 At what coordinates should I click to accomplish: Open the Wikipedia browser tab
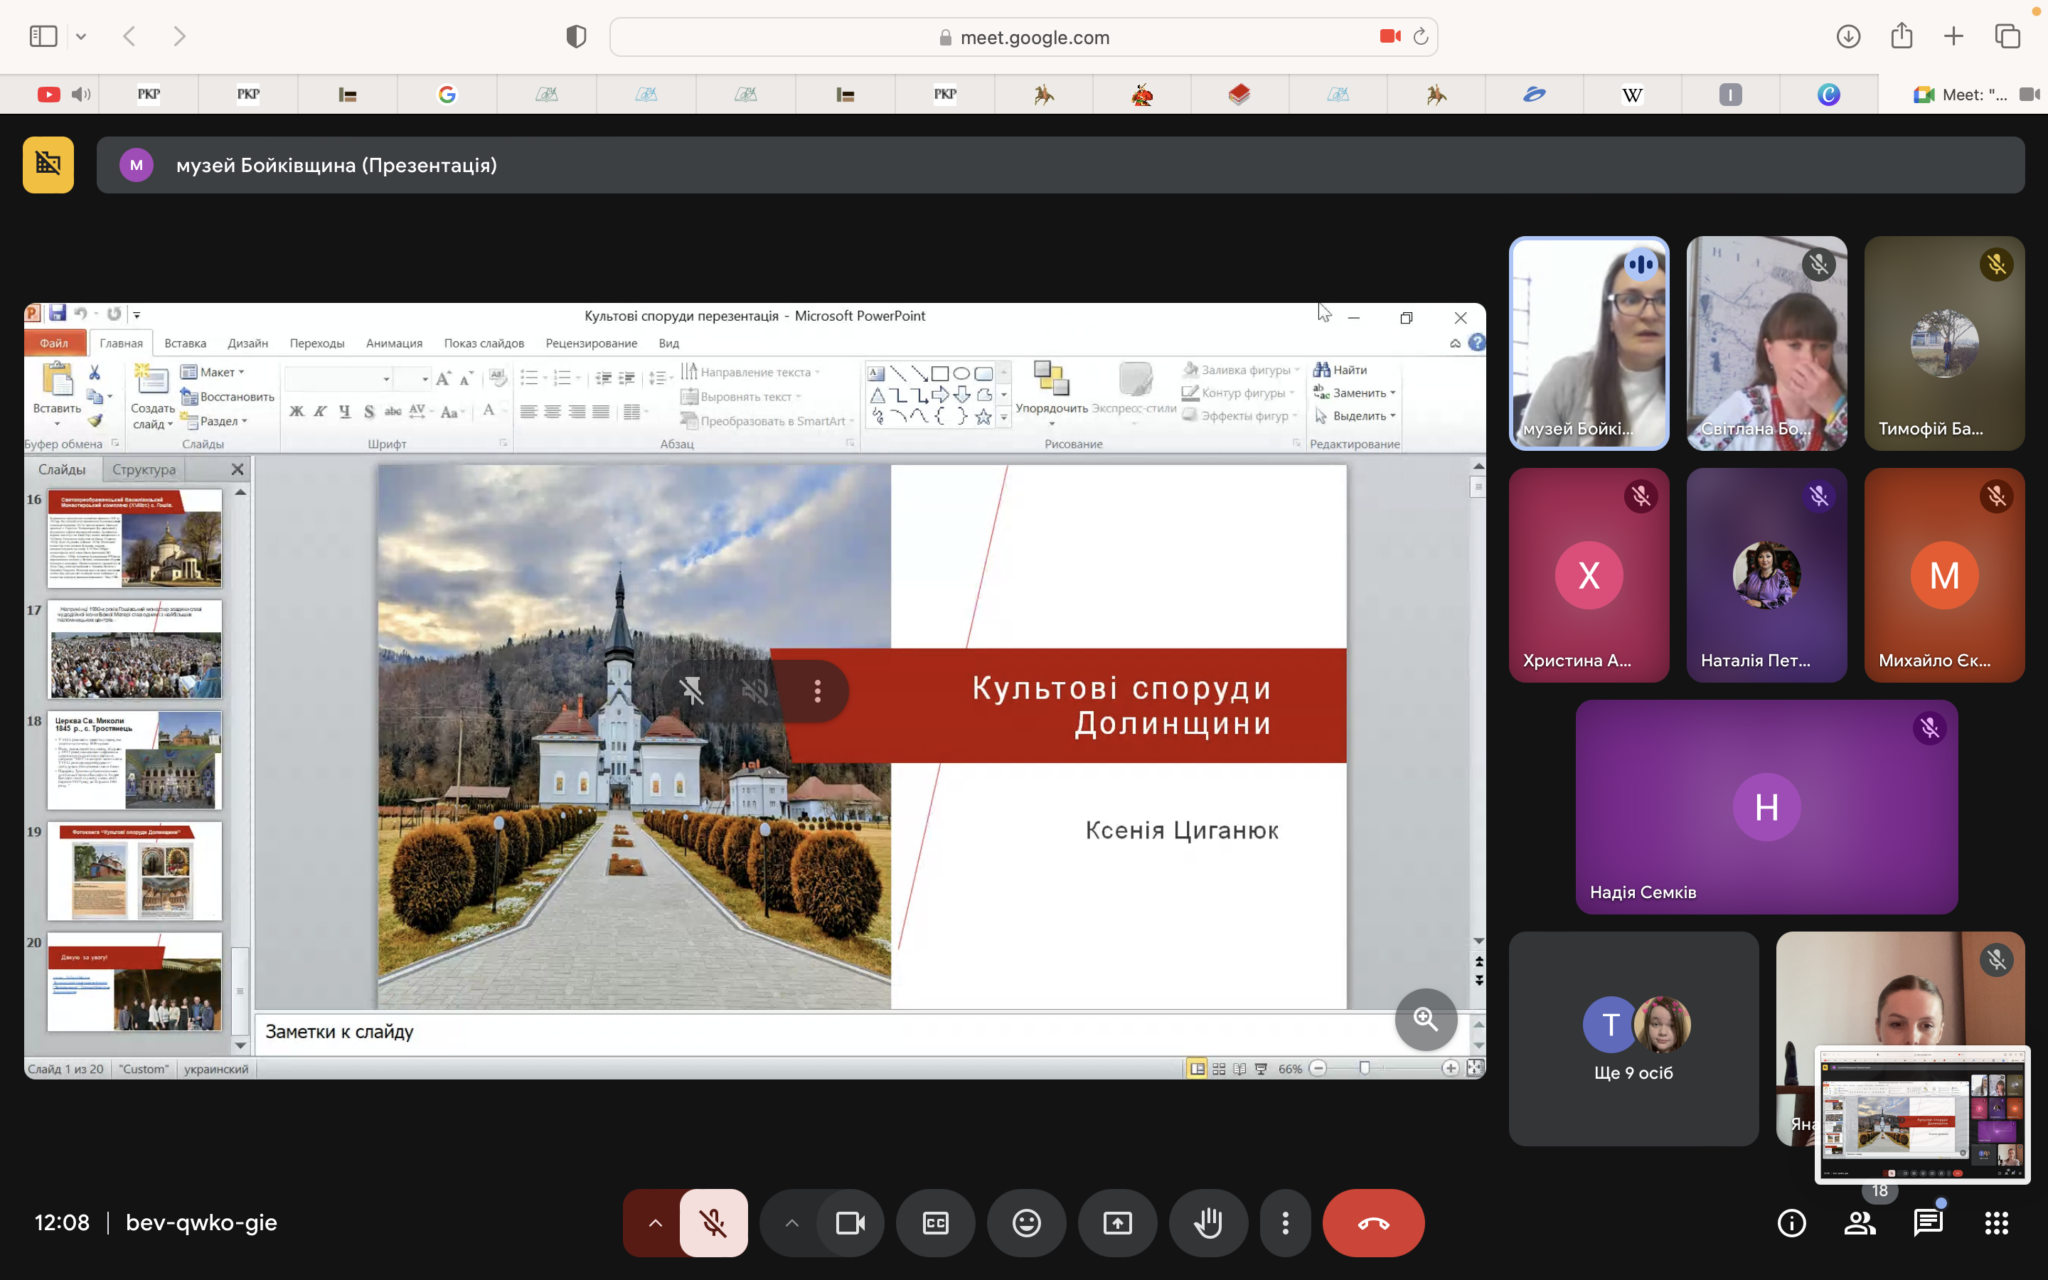tap(1631, 94)
